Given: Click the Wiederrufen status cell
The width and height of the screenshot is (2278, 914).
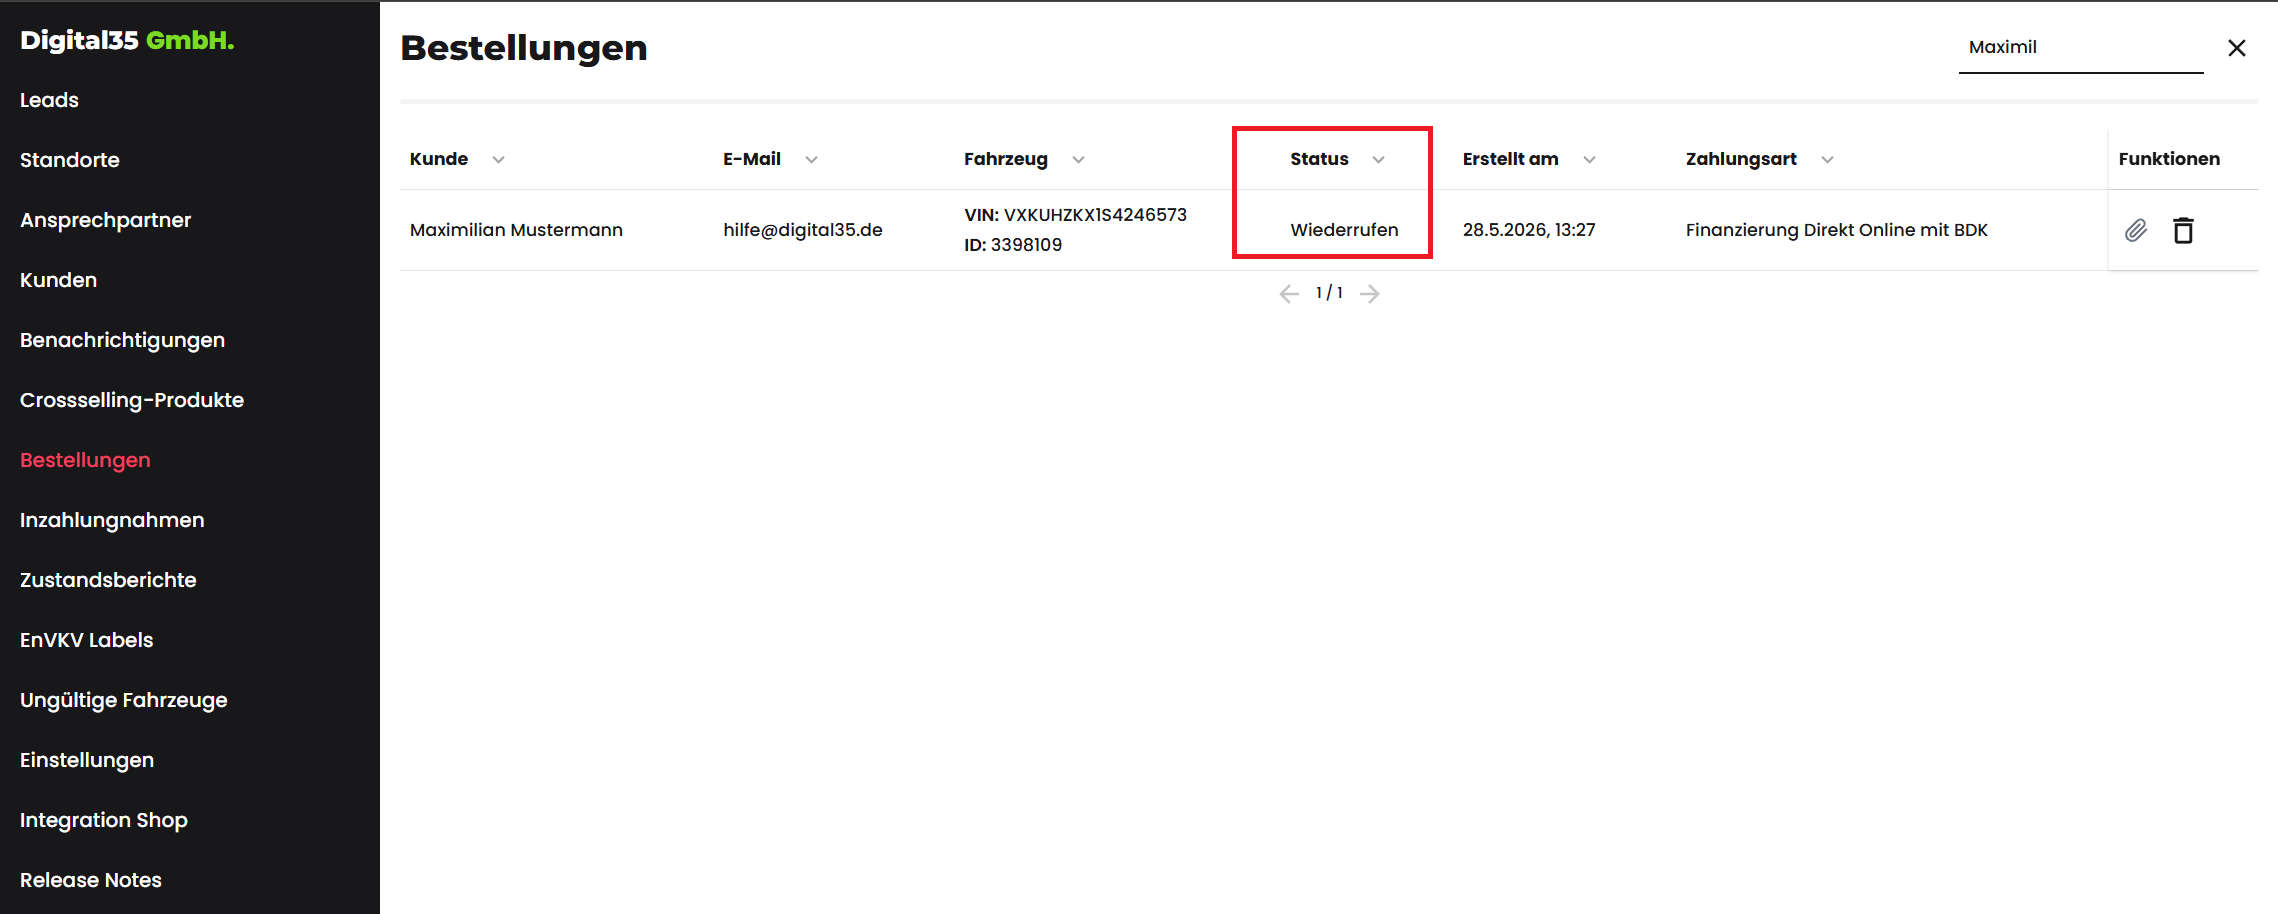Looking at the screenshot, I should 1344,230.
